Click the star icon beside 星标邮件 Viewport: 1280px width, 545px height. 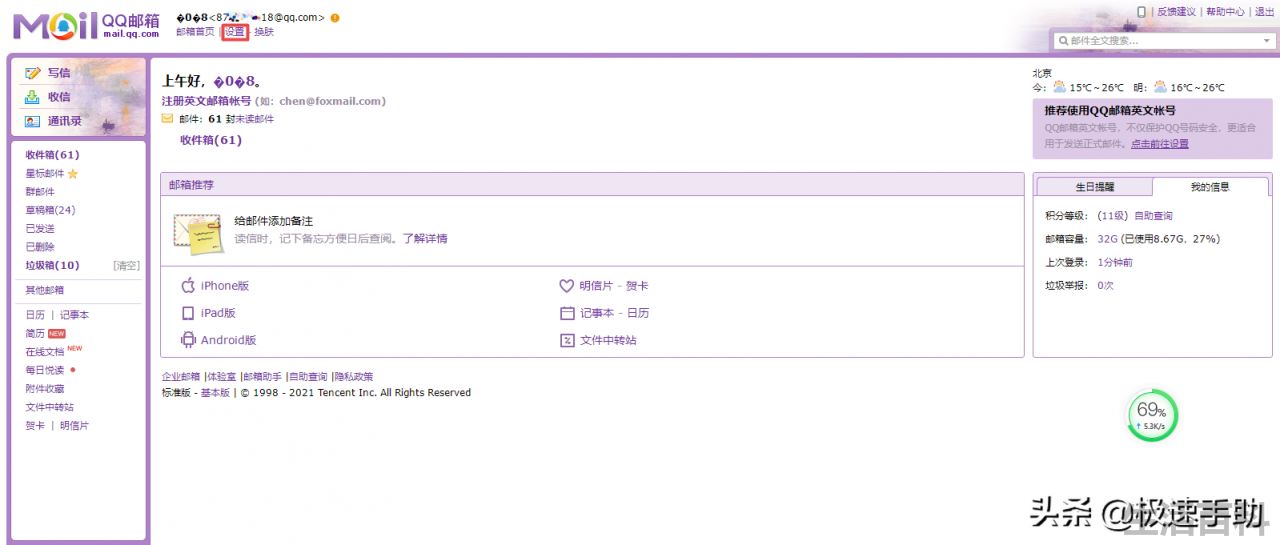click(x=72, y=174)
